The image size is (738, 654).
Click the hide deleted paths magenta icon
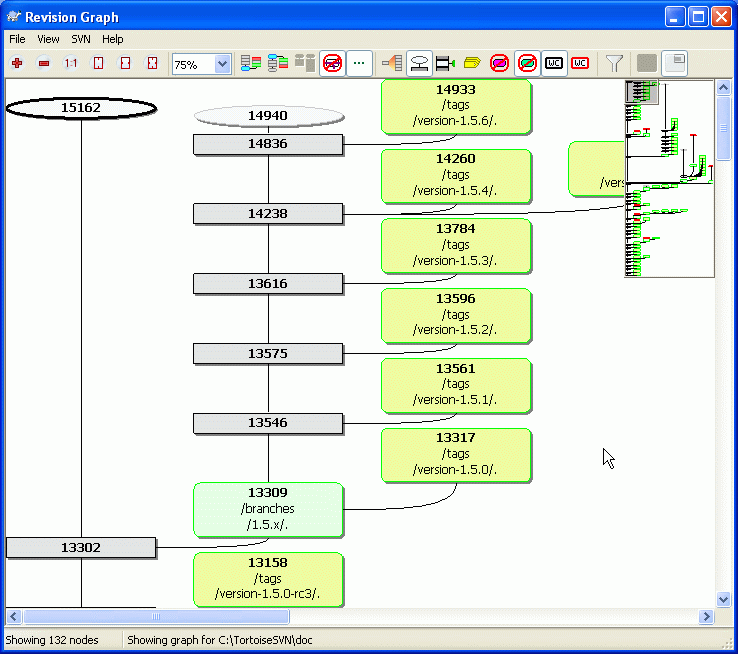click(499, 63)
